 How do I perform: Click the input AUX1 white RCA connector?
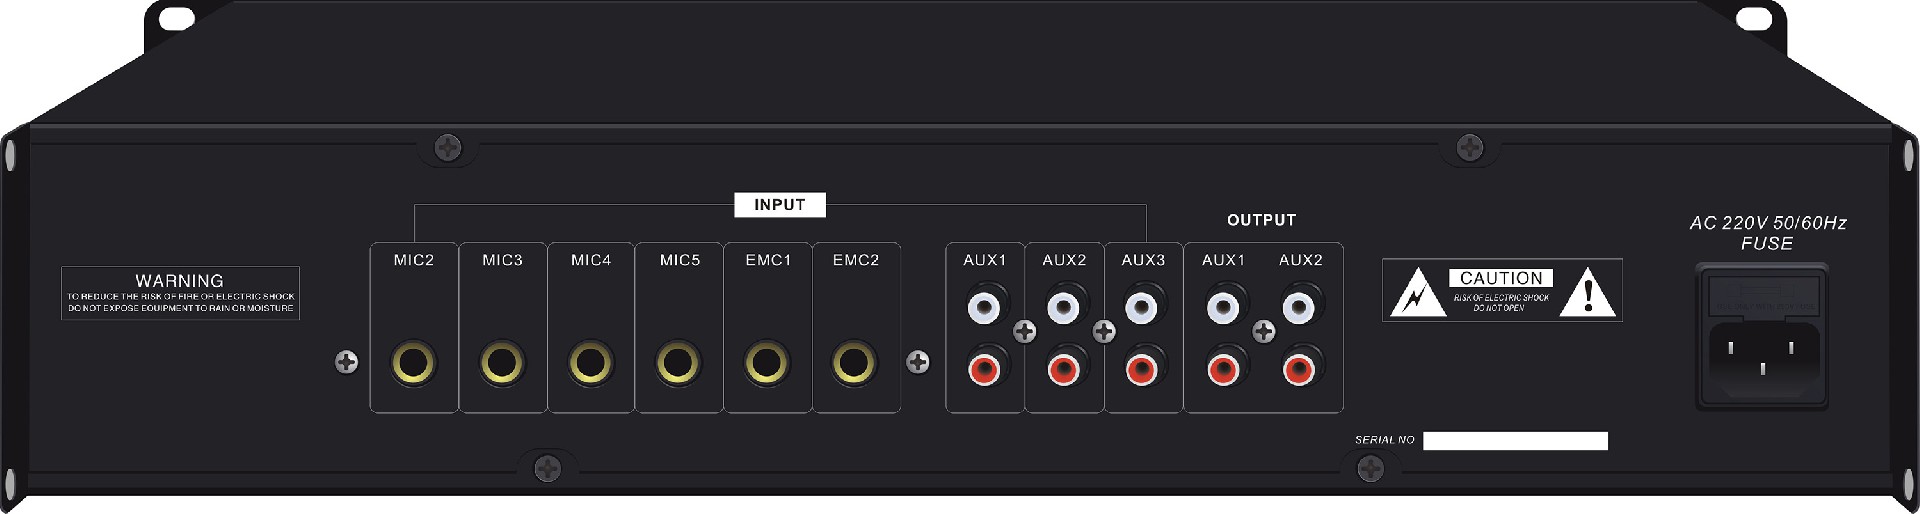click(x=984, y=307)
